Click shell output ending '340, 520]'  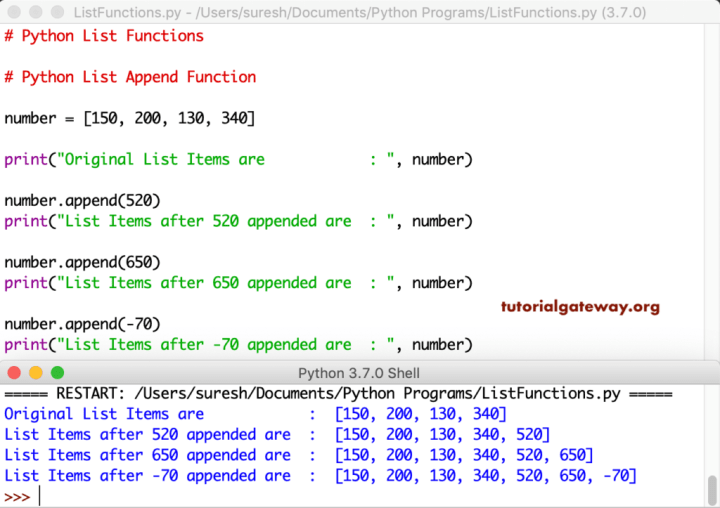(x=277, y=435)
